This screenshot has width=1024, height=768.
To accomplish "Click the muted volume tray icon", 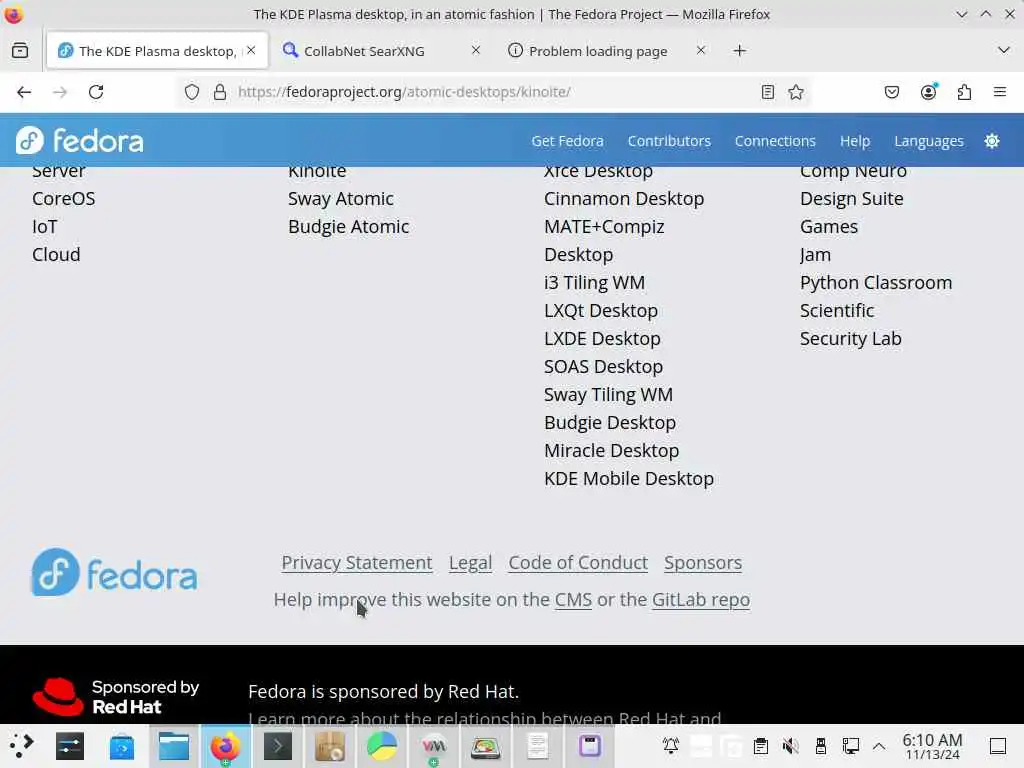I will pos(791,746).
